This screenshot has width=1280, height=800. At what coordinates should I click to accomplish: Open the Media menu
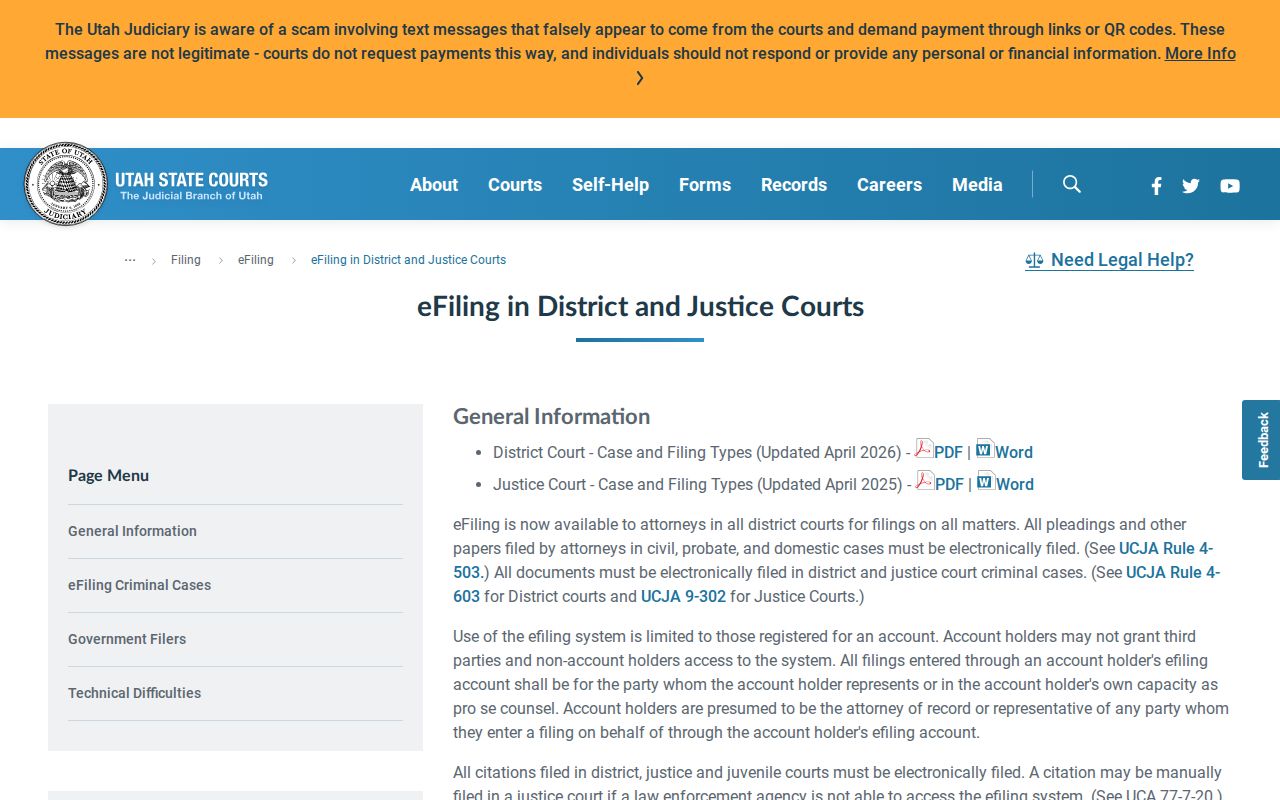[977, 184]
